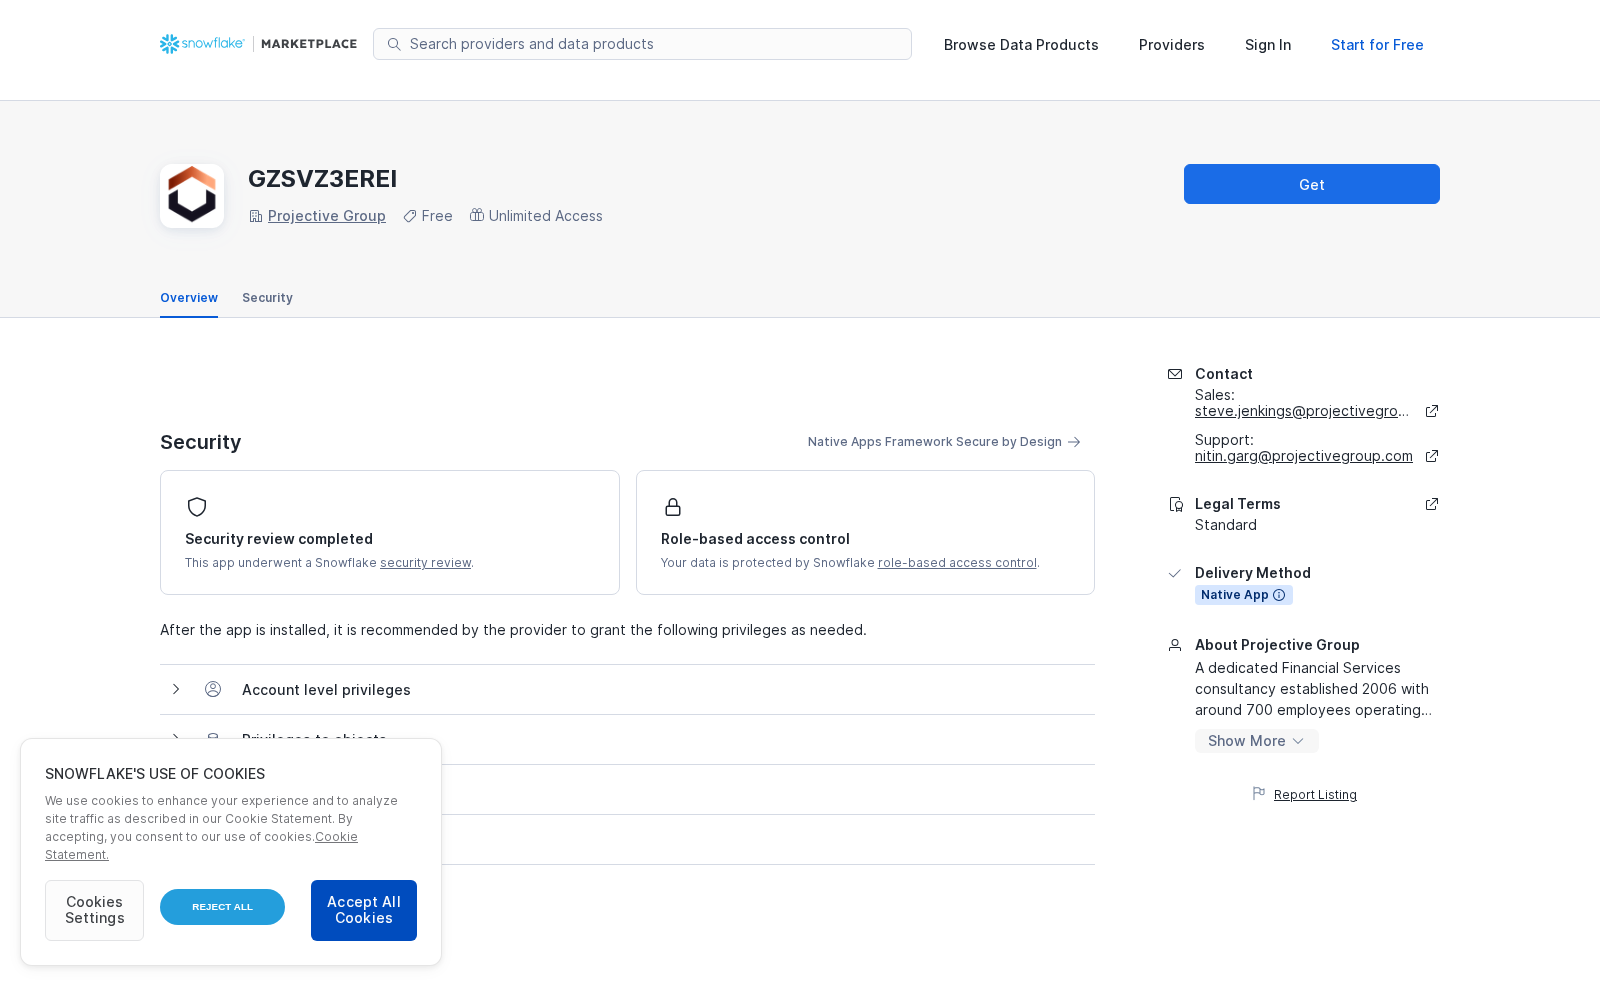The image size is (1600, 1000).
Task: Click the steve.jenkings sales email link
Action: point(1302,411)
